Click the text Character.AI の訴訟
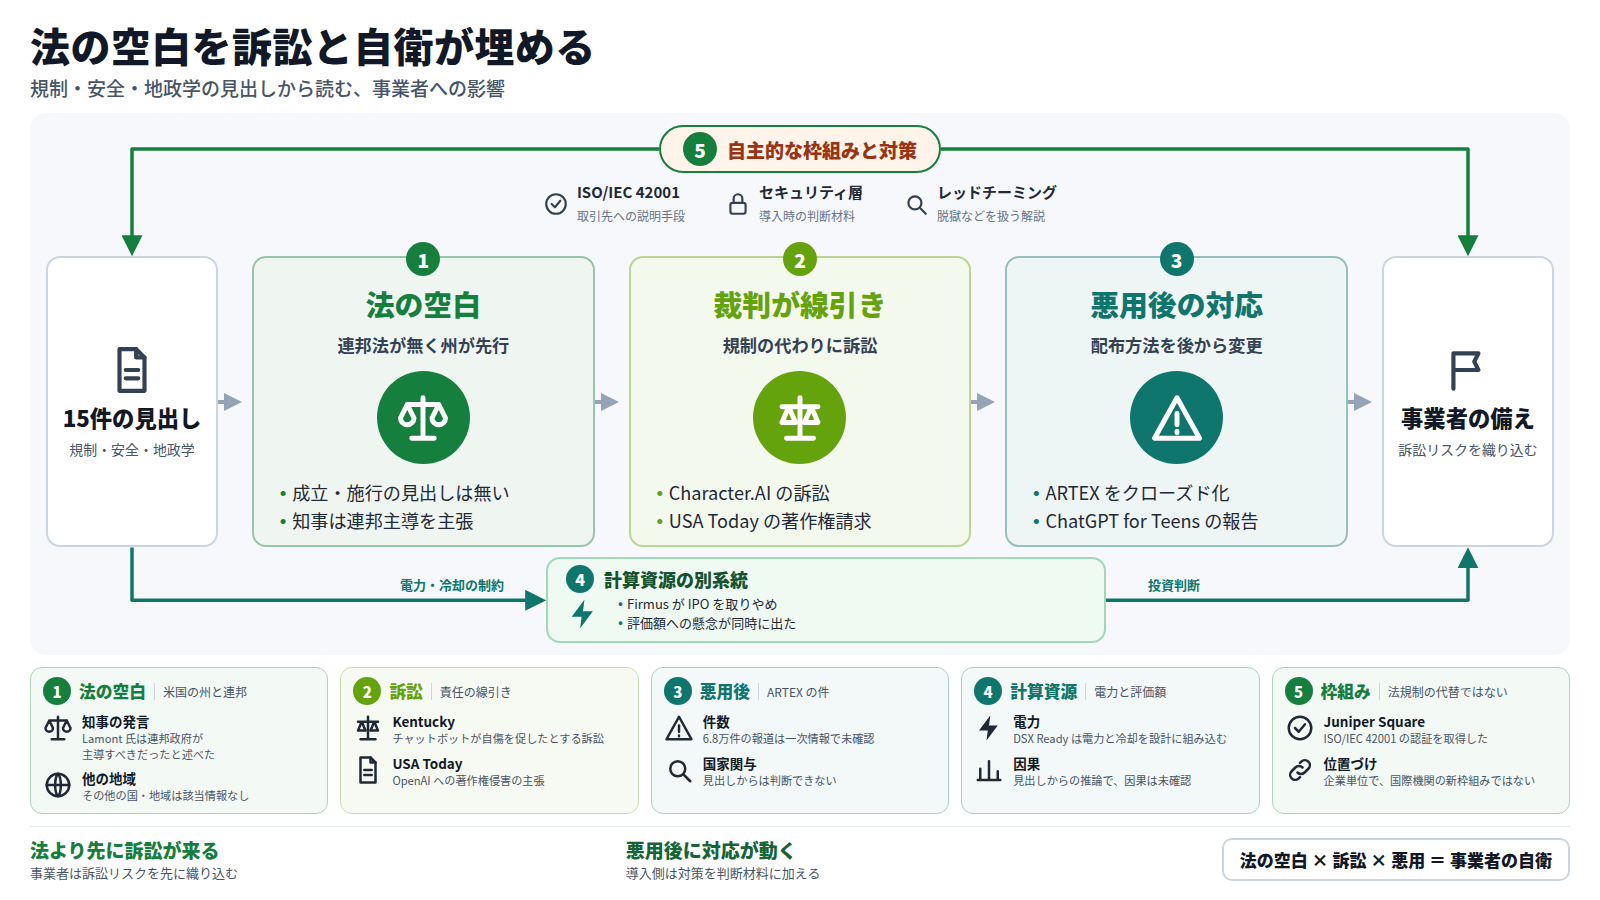Image resolution: width=1600 pixels, height=900 pixels. pos(749,493)
